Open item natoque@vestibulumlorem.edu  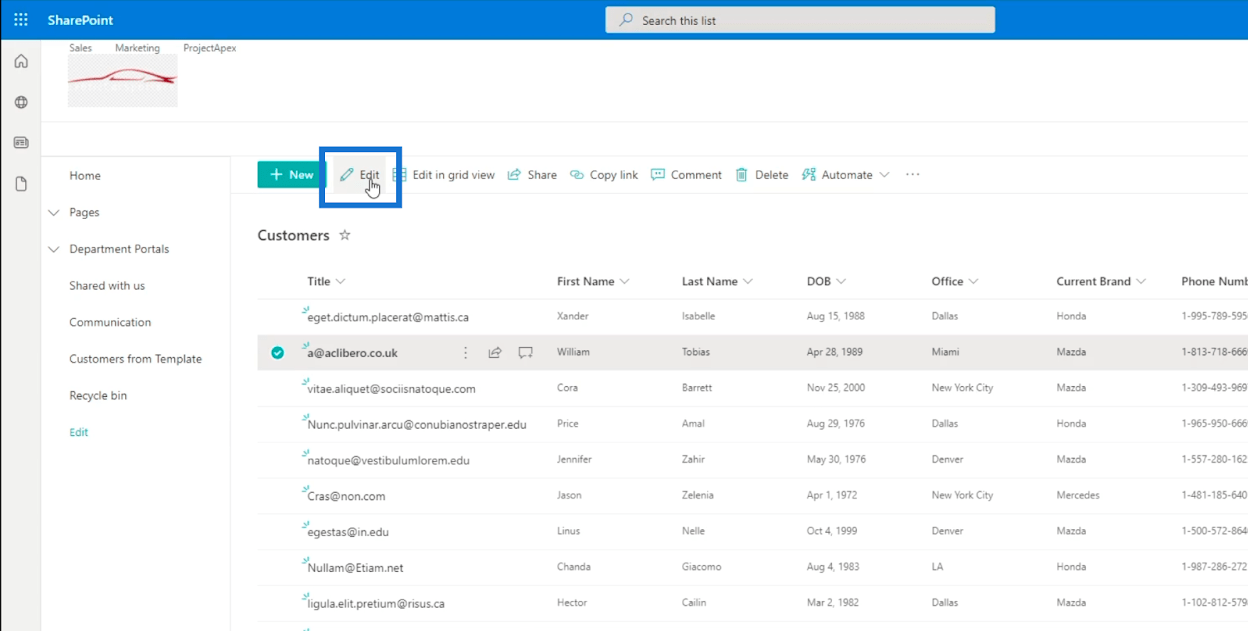(x=388, y=460)
